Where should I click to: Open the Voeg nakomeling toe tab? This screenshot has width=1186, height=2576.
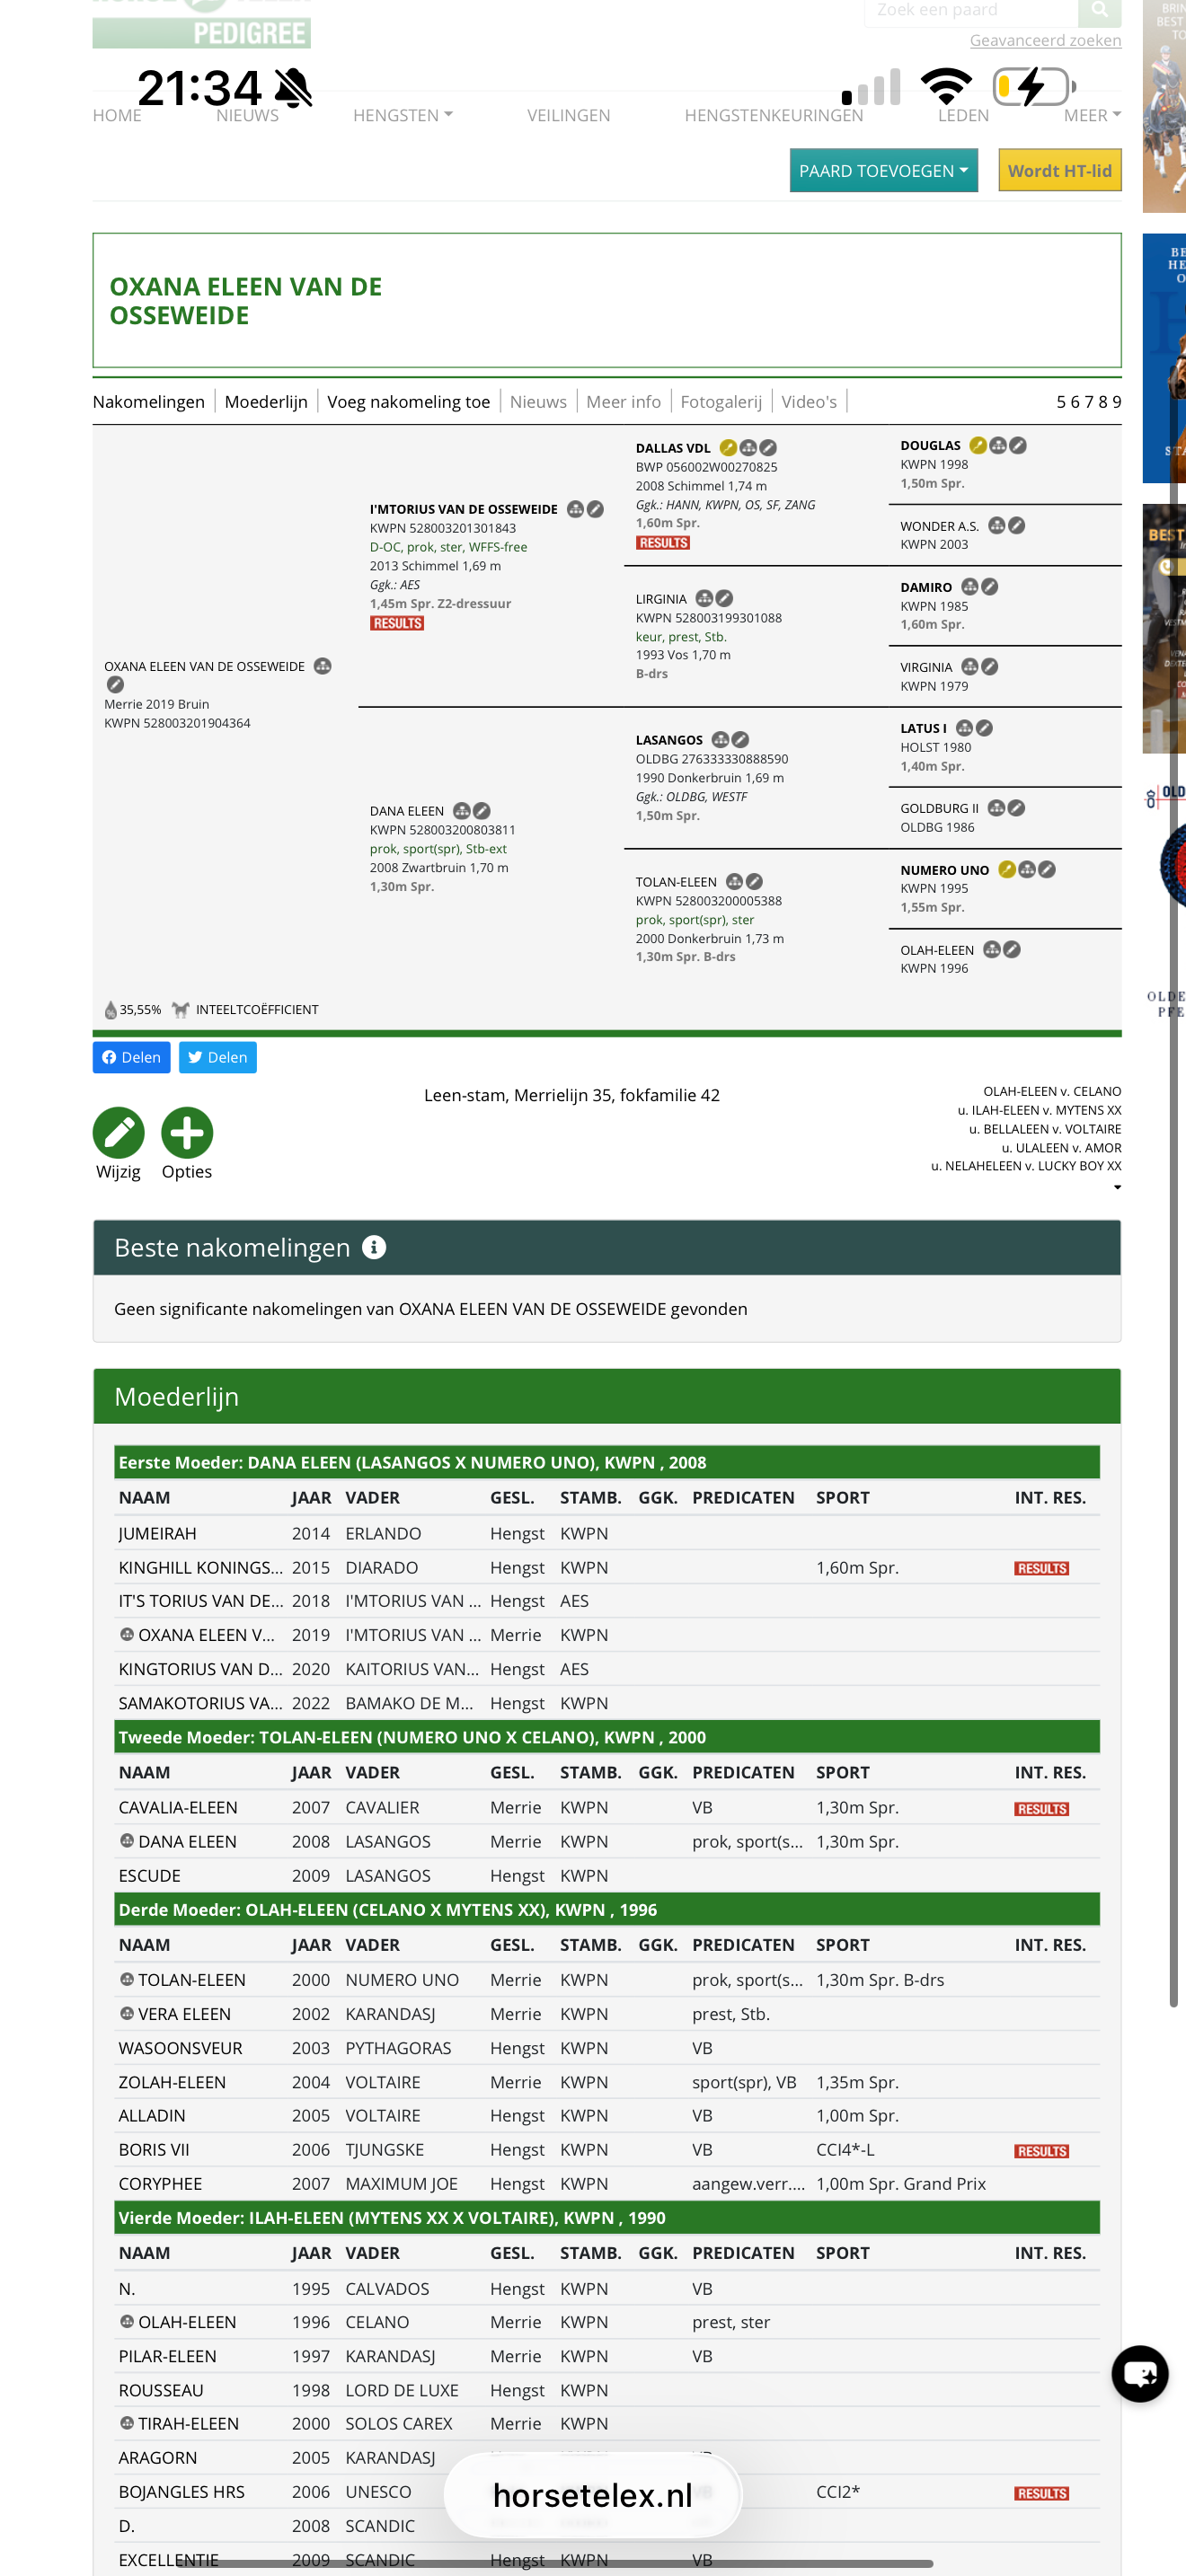tap(408, 402)
